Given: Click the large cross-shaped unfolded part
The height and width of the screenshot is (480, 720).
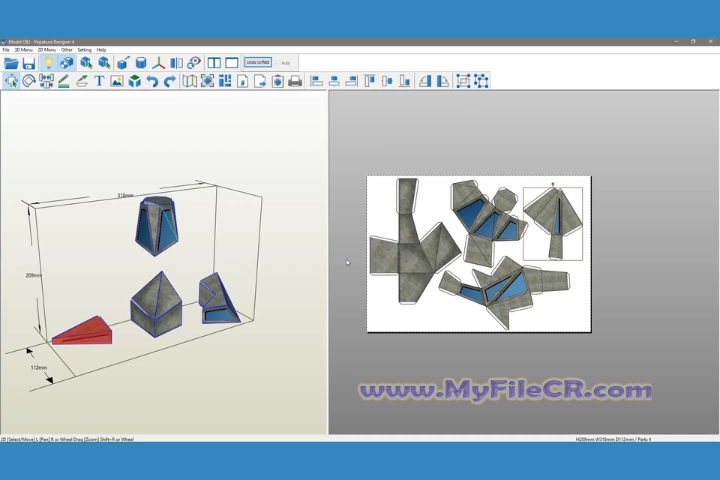Looking at the screenshot, I should (x=413, y=241).
